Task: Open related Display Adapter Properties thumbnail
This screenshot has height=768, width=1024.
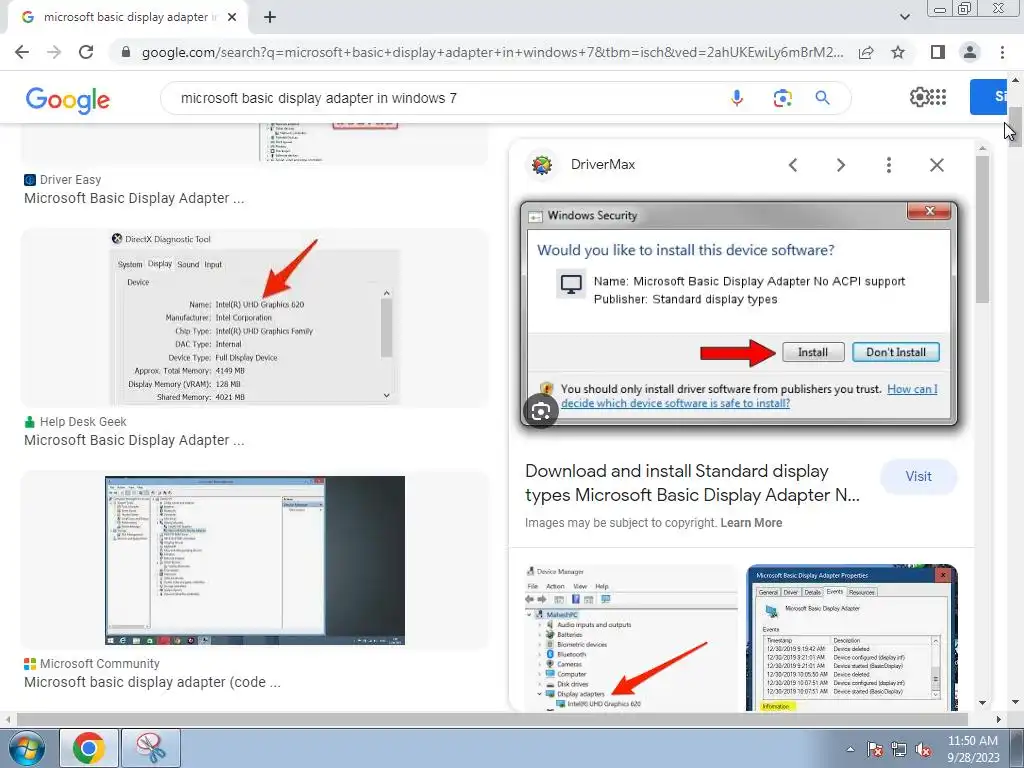Action: (852, 637)
